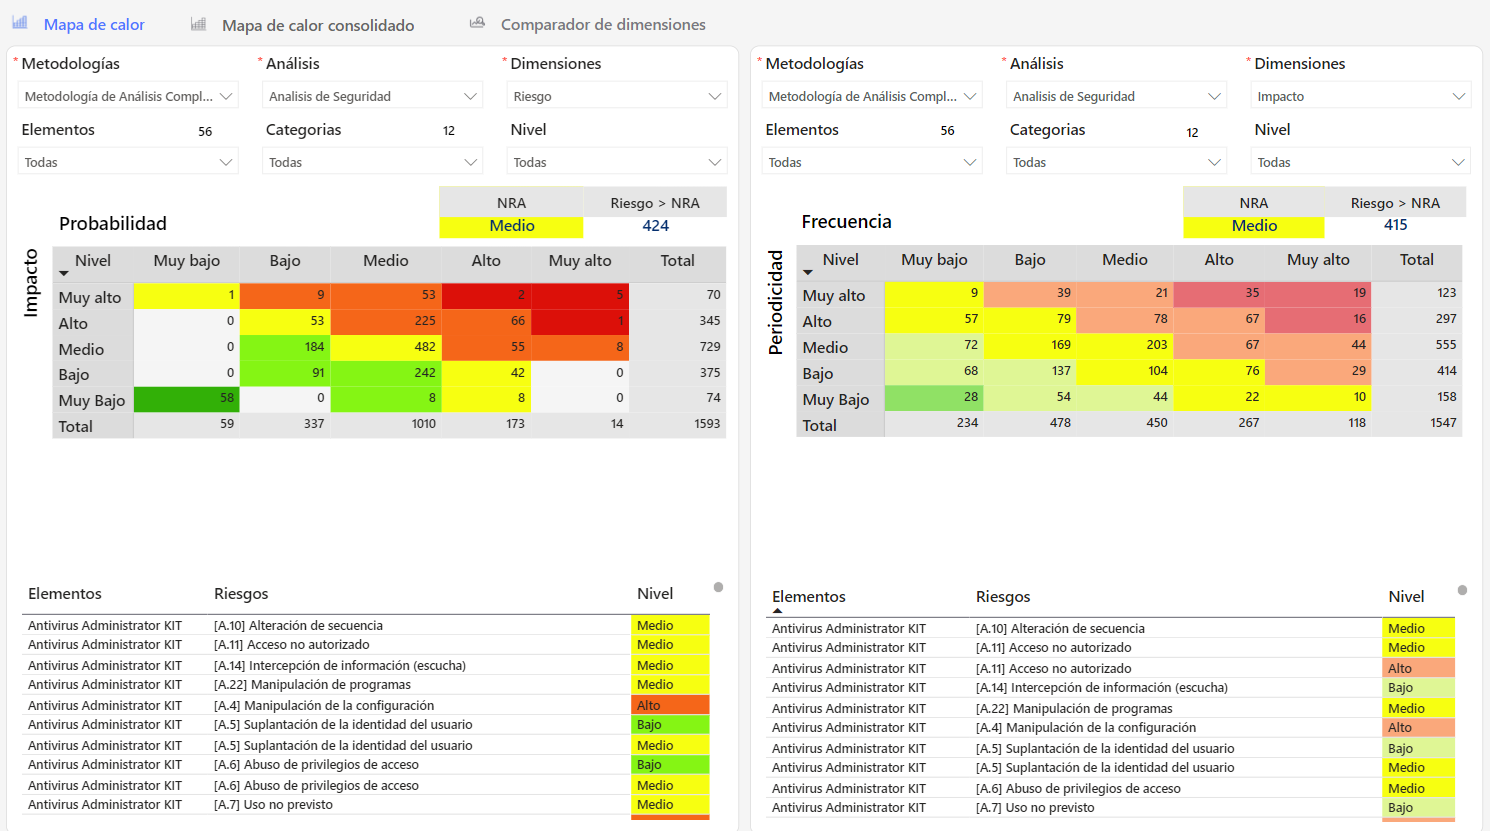
Task: Click the bar chart icon beside Mapa de calor
Action: 20,23
